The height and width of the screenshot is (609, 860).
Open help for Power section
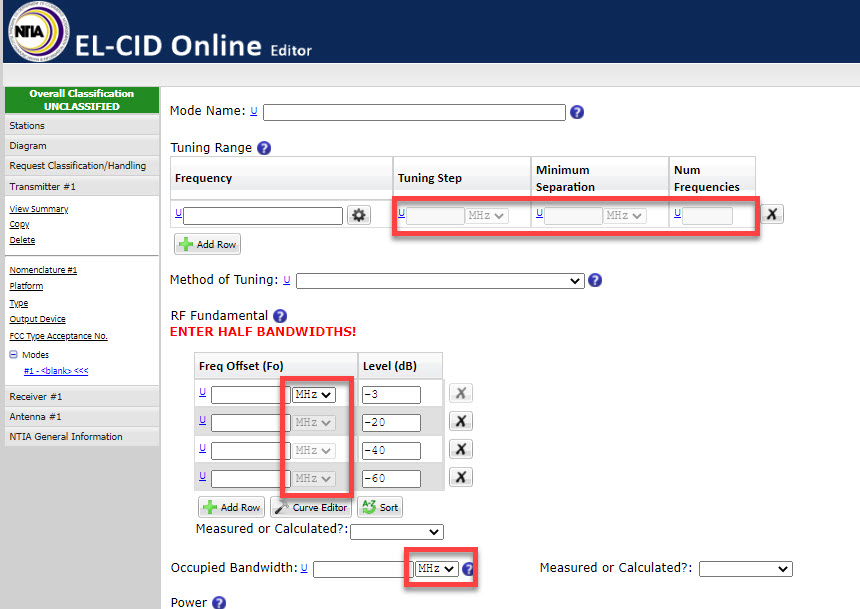(219, 602)
